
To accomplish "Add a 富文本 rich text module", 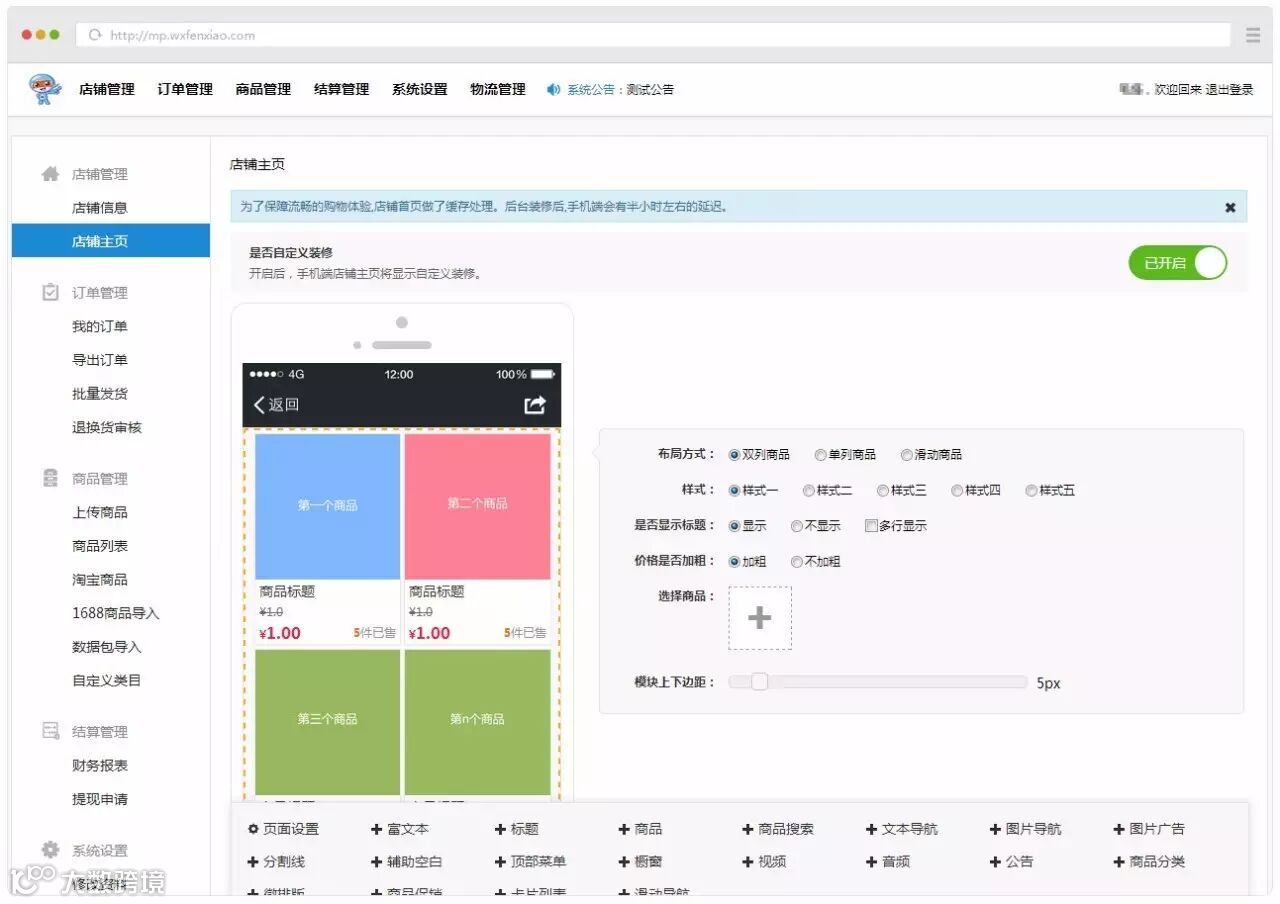I will tap(400, 829).
